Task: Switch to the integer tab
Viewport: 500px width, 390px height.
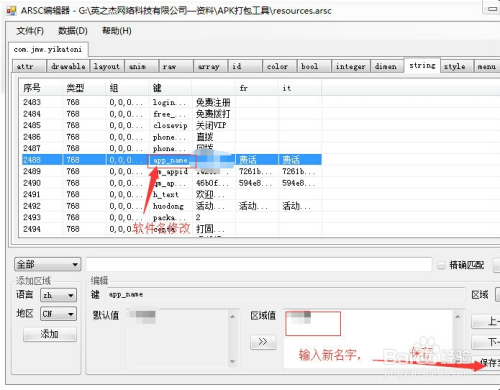Action: click(x=351, y=66)
